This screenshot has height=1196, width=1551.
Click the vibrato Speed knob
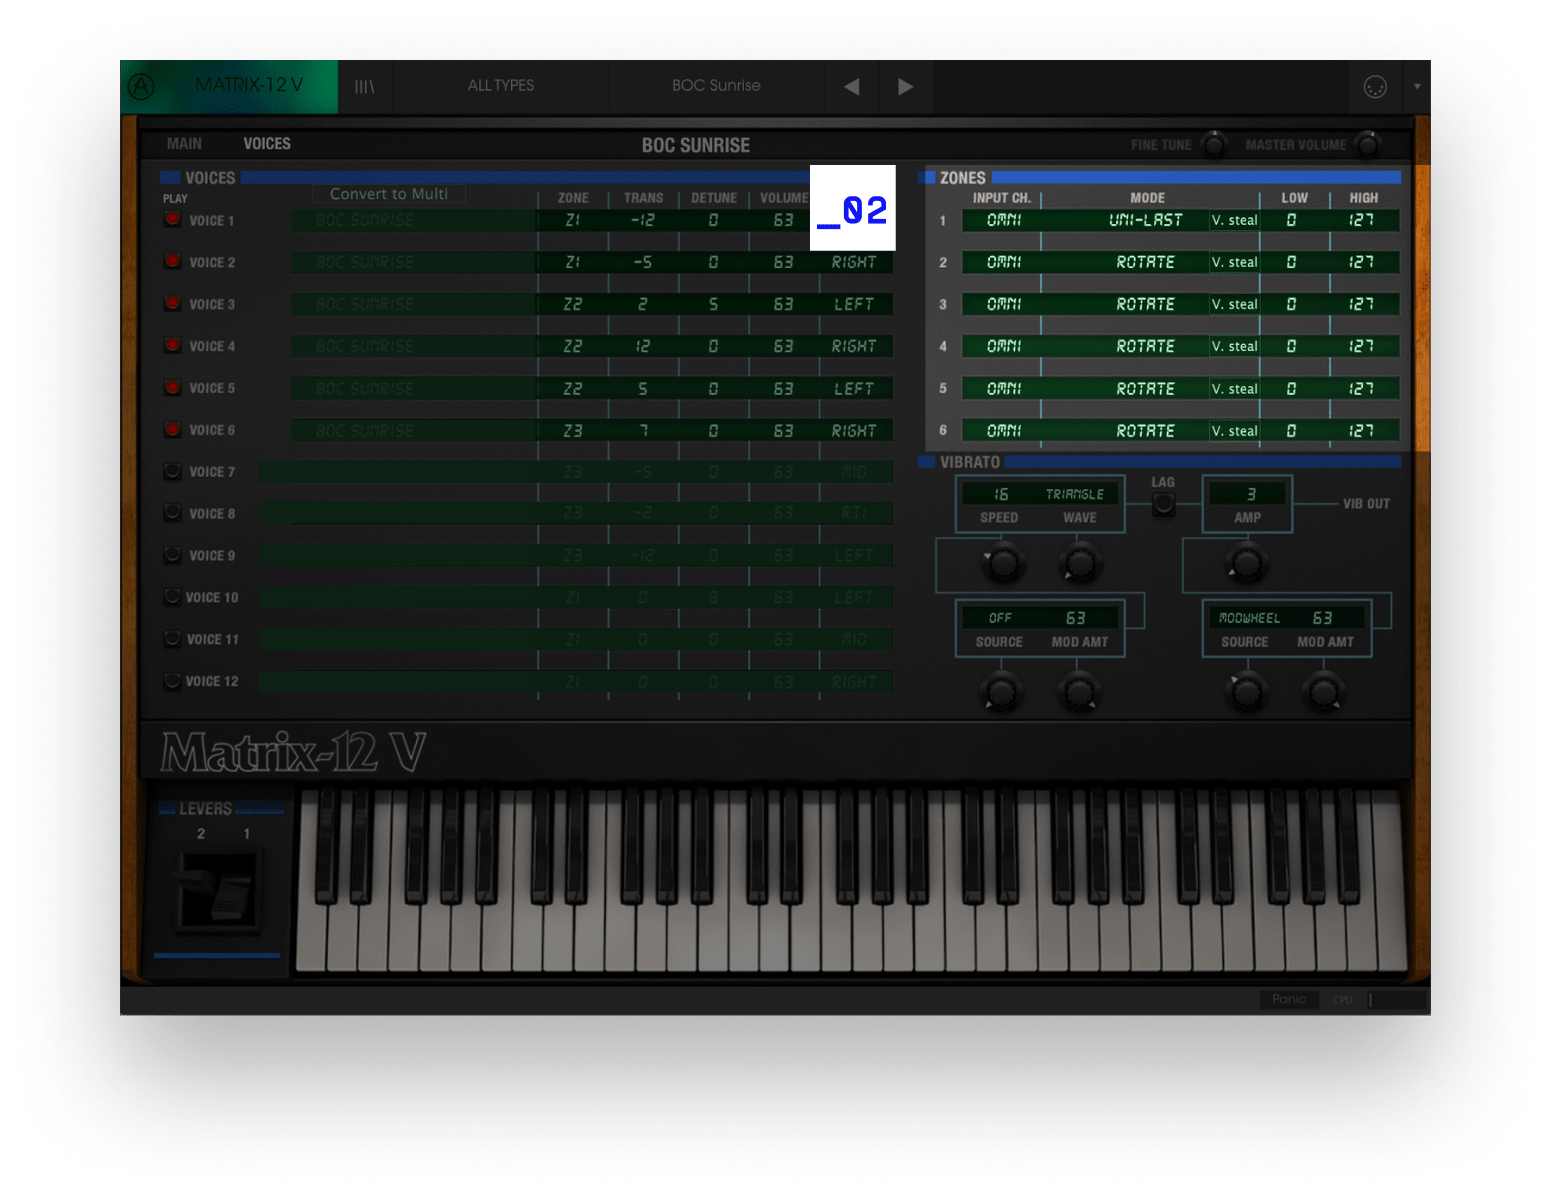[x=1003, y=563]
